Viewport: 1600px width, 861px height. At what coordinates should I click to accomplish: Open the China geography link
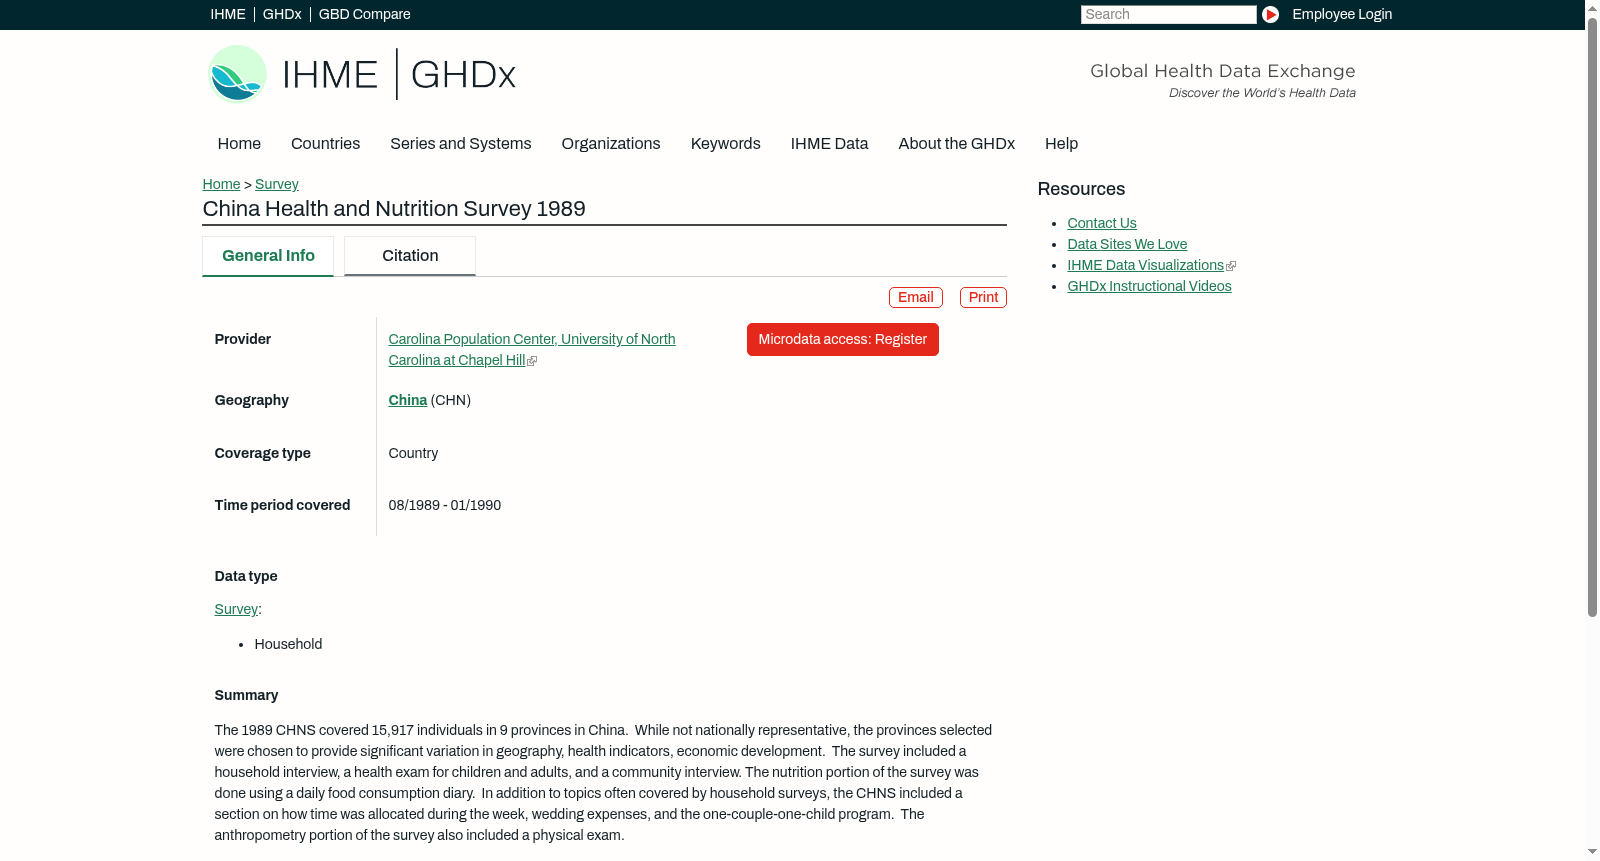407,400
